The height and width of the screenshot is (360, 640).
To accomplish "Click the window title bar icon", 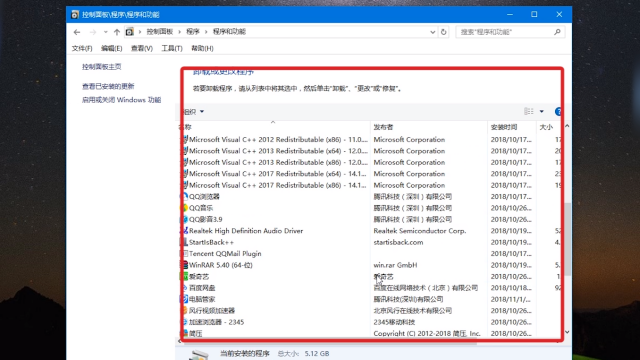I will point(75,15).
